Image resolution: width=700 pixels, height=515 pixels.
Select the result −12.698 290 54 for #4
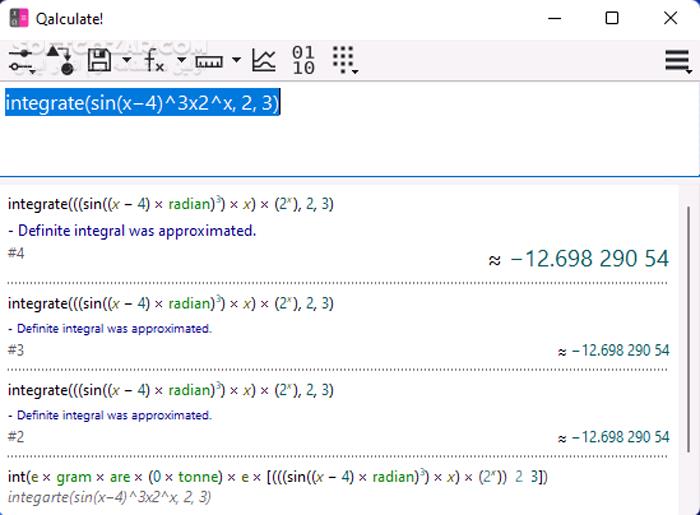click(589, 259)
